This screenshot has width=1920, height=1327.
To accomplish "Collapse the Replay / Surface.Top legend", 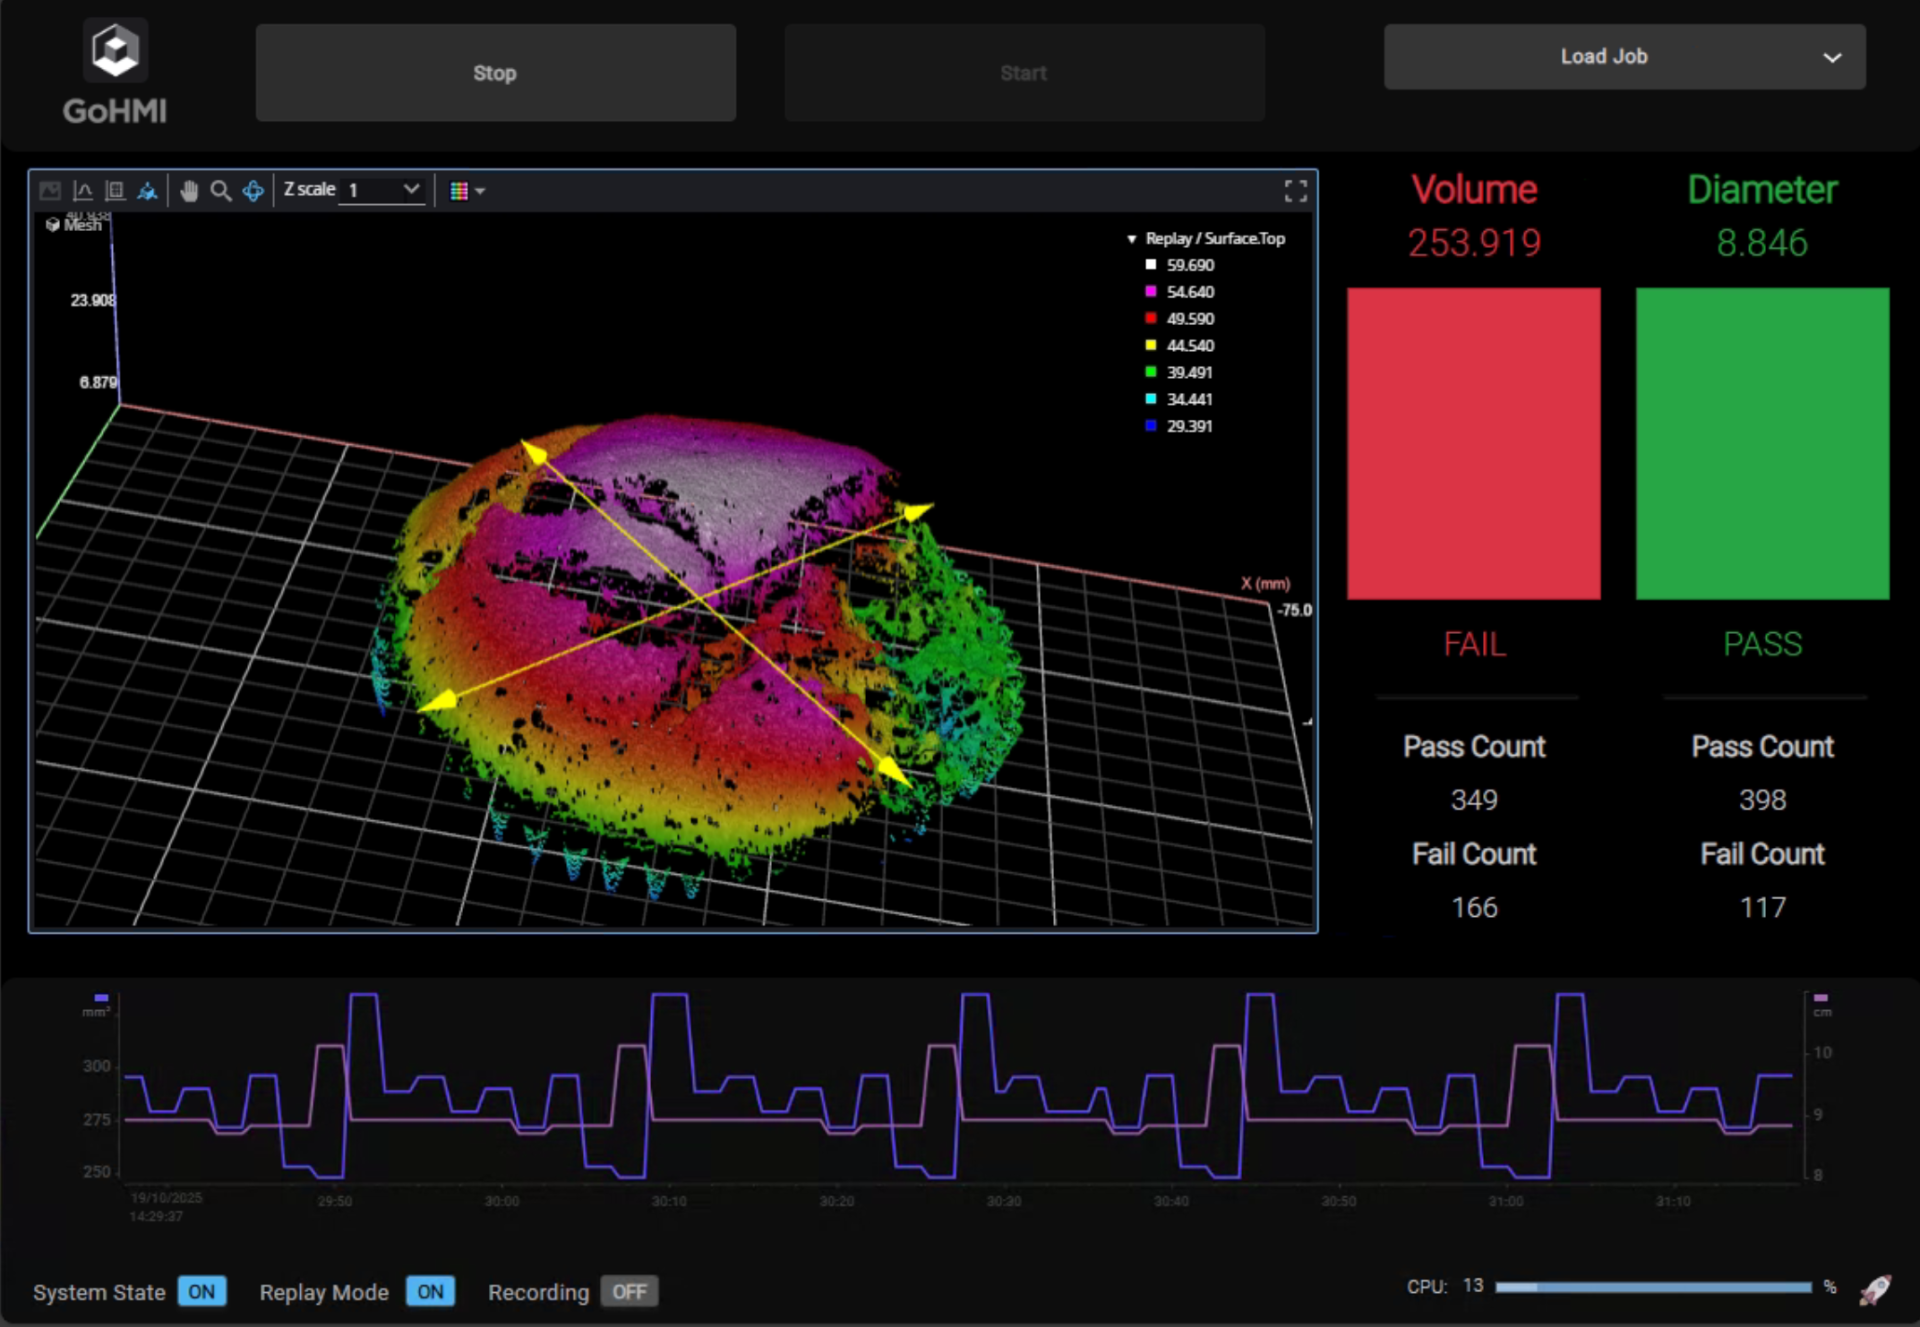I will tap(1132, 239).
